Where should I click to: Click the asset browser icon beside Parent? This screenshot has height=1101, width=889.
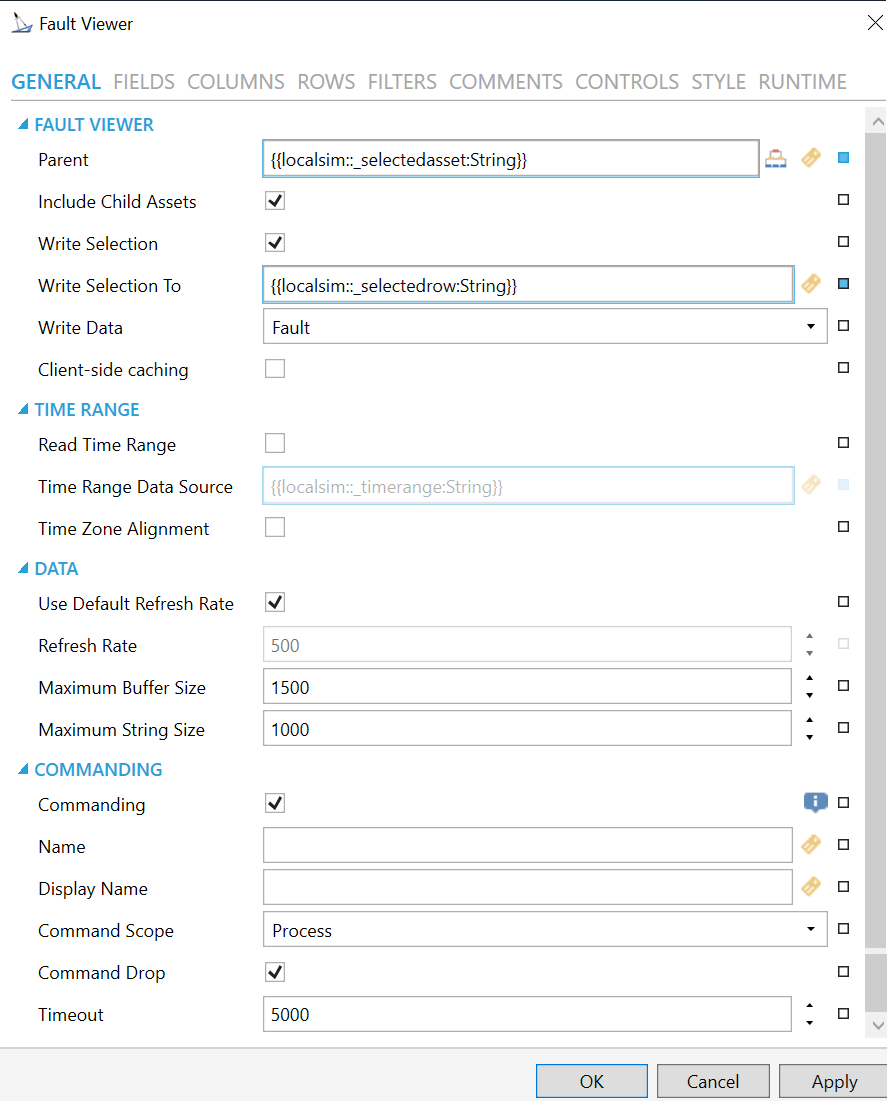tap(776, 158)
